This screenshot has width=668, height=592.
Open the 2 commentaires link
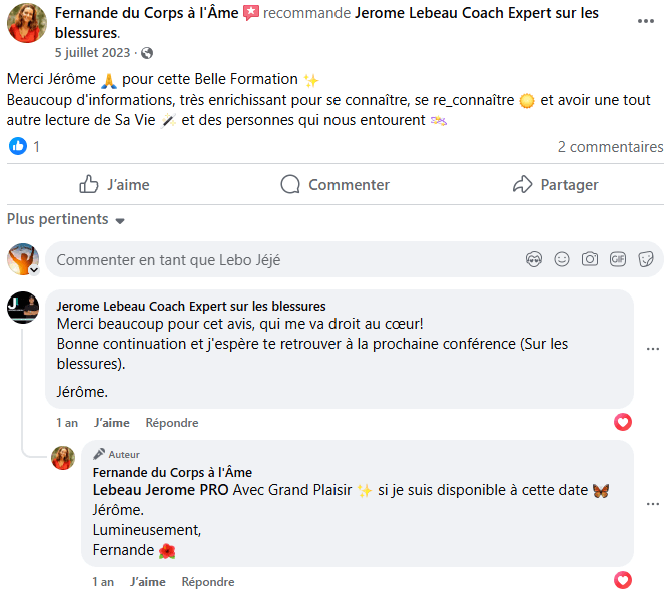610,147
